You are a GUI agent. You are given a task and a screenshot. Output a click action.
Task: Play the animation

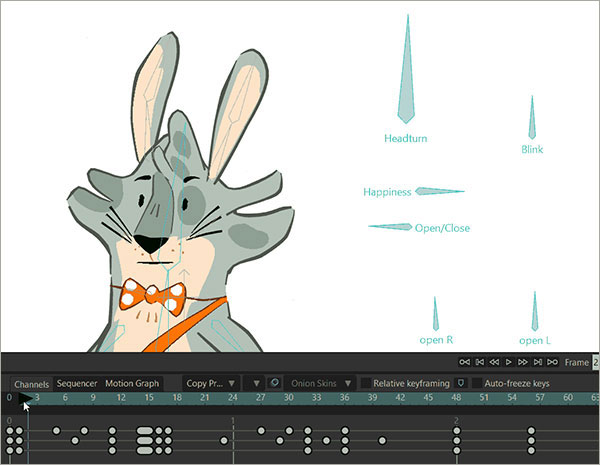point(509,361)
